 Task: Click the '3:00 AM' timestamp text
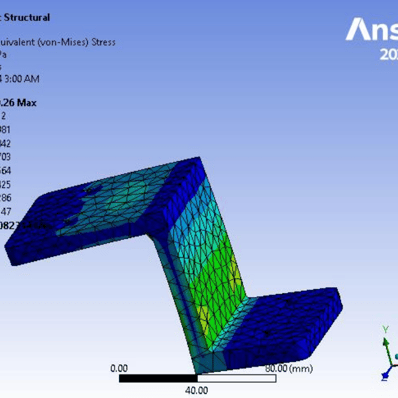[22, 79]
